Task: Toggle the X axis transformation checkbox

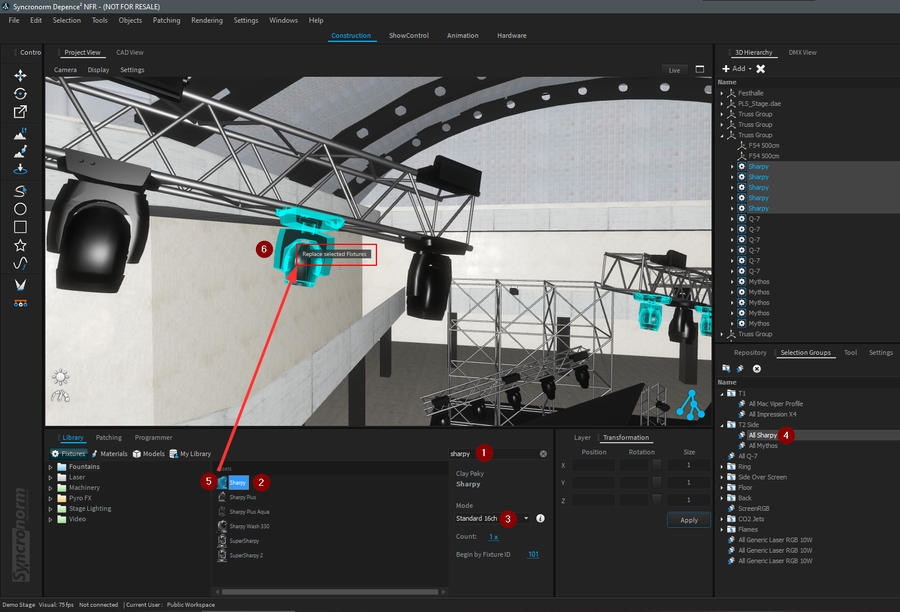Action: pos(656,465)
